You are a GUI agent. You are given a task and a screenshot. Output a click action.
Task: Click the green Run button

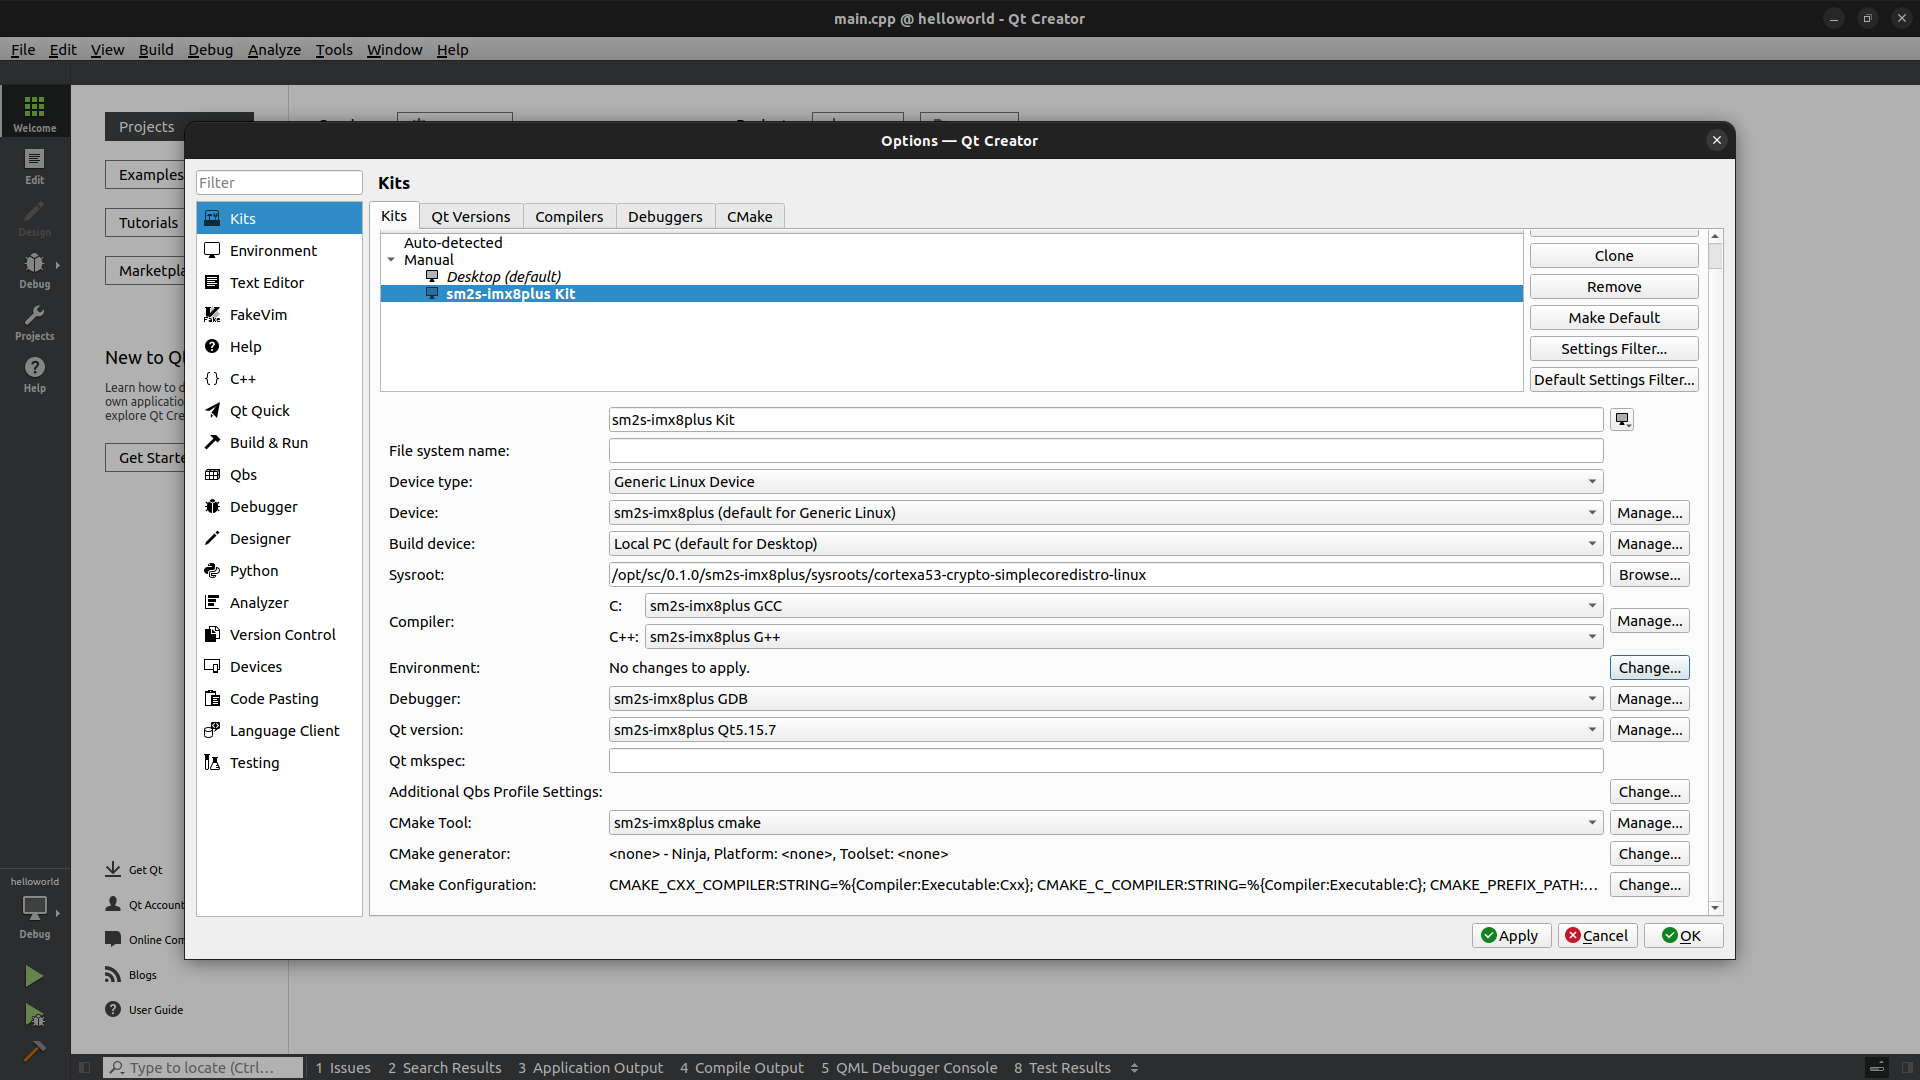pos(34,975)
